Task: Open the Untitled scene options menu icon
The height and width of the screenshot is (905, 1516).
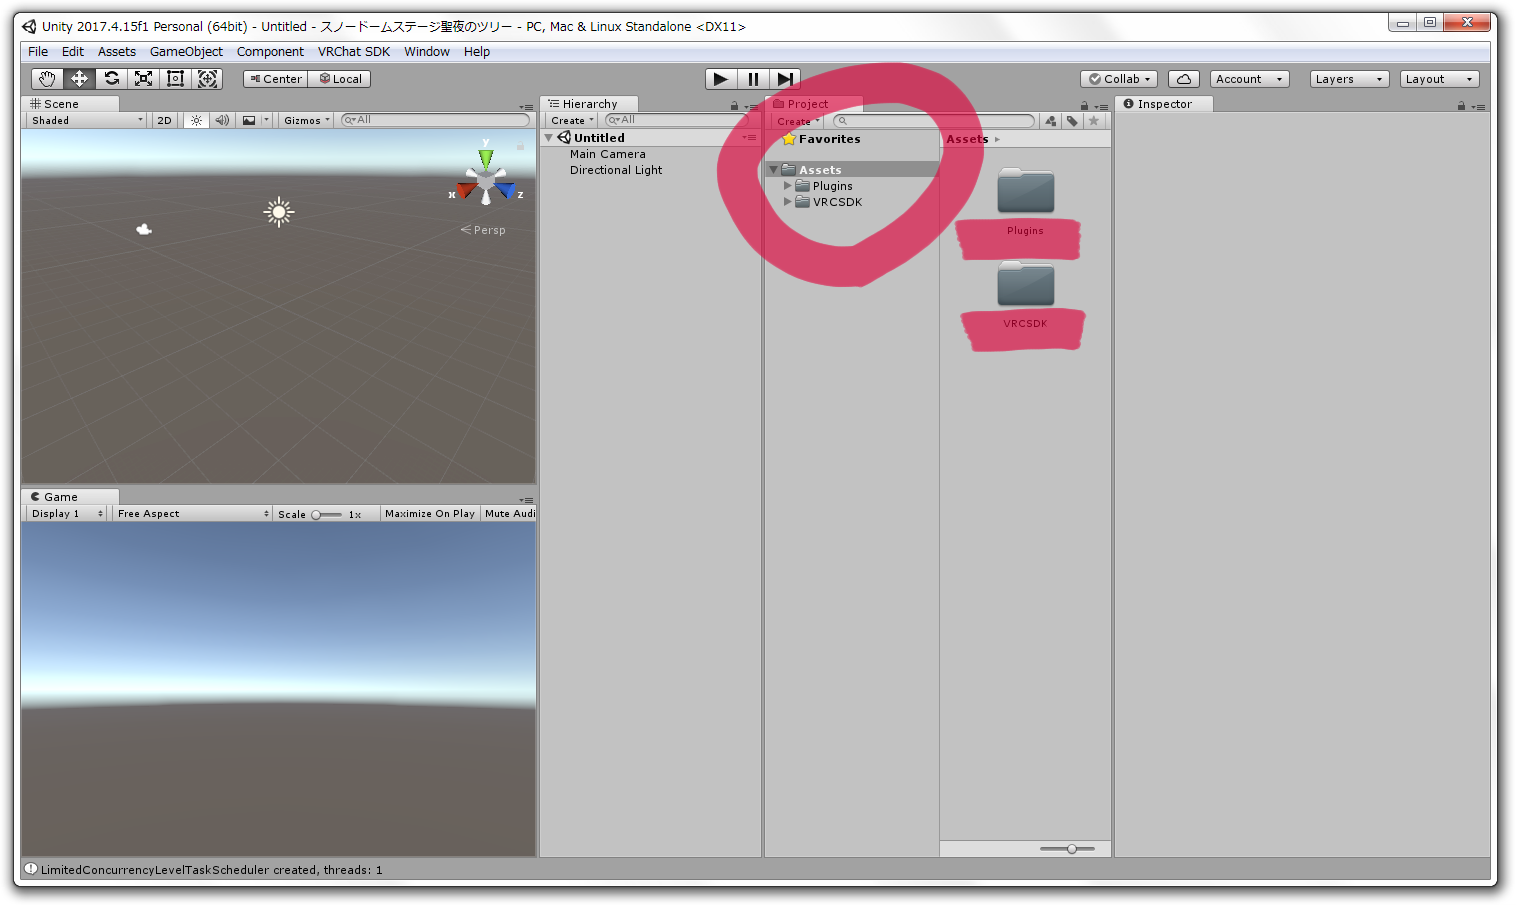Action: click(x=749, y=138)
